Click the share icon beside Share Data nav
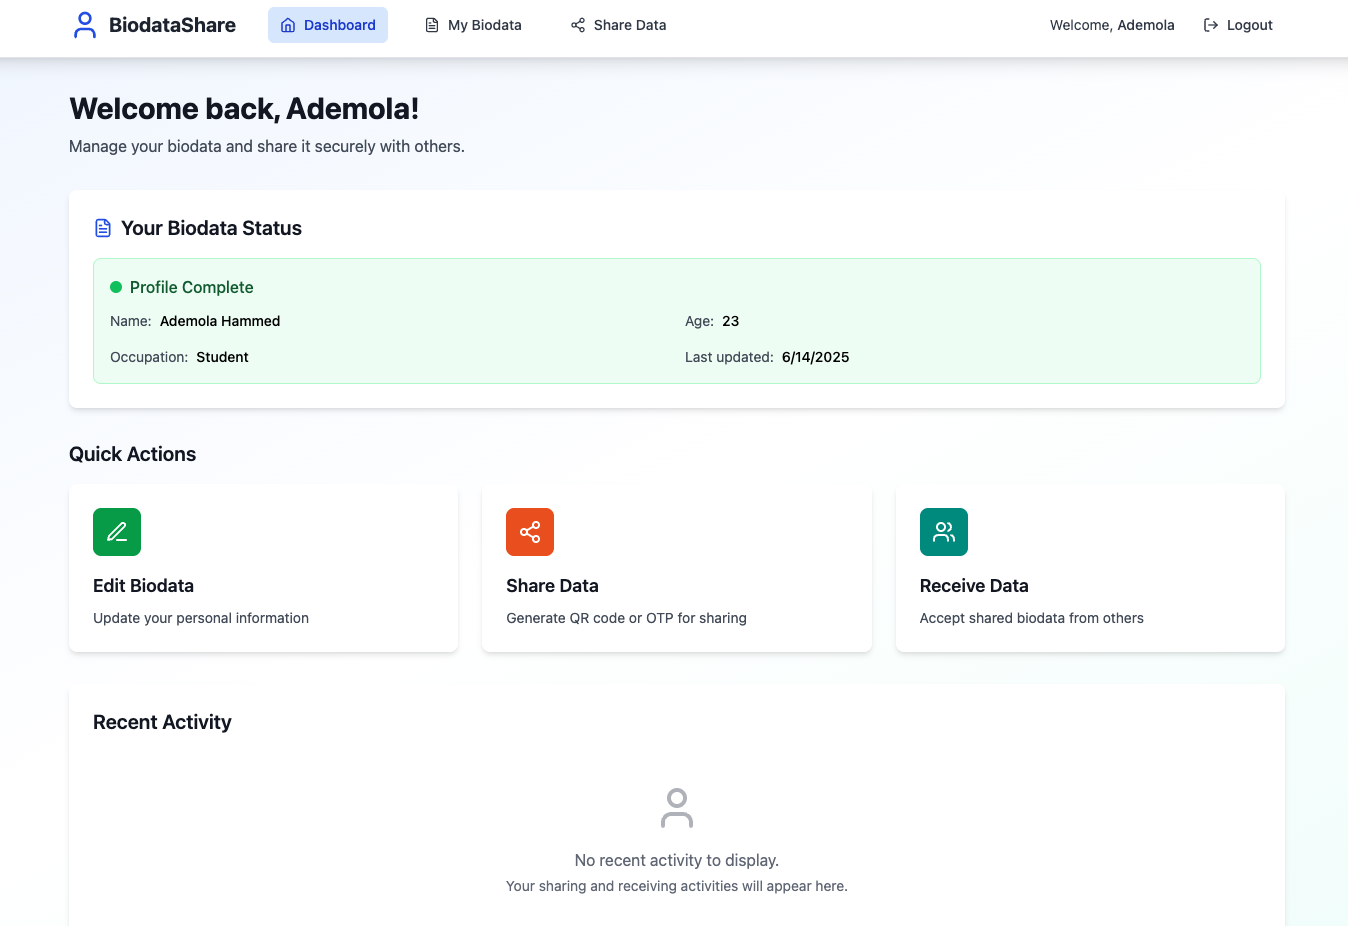The height and width of the screenshot is (926, 1348). coord(578,25)
